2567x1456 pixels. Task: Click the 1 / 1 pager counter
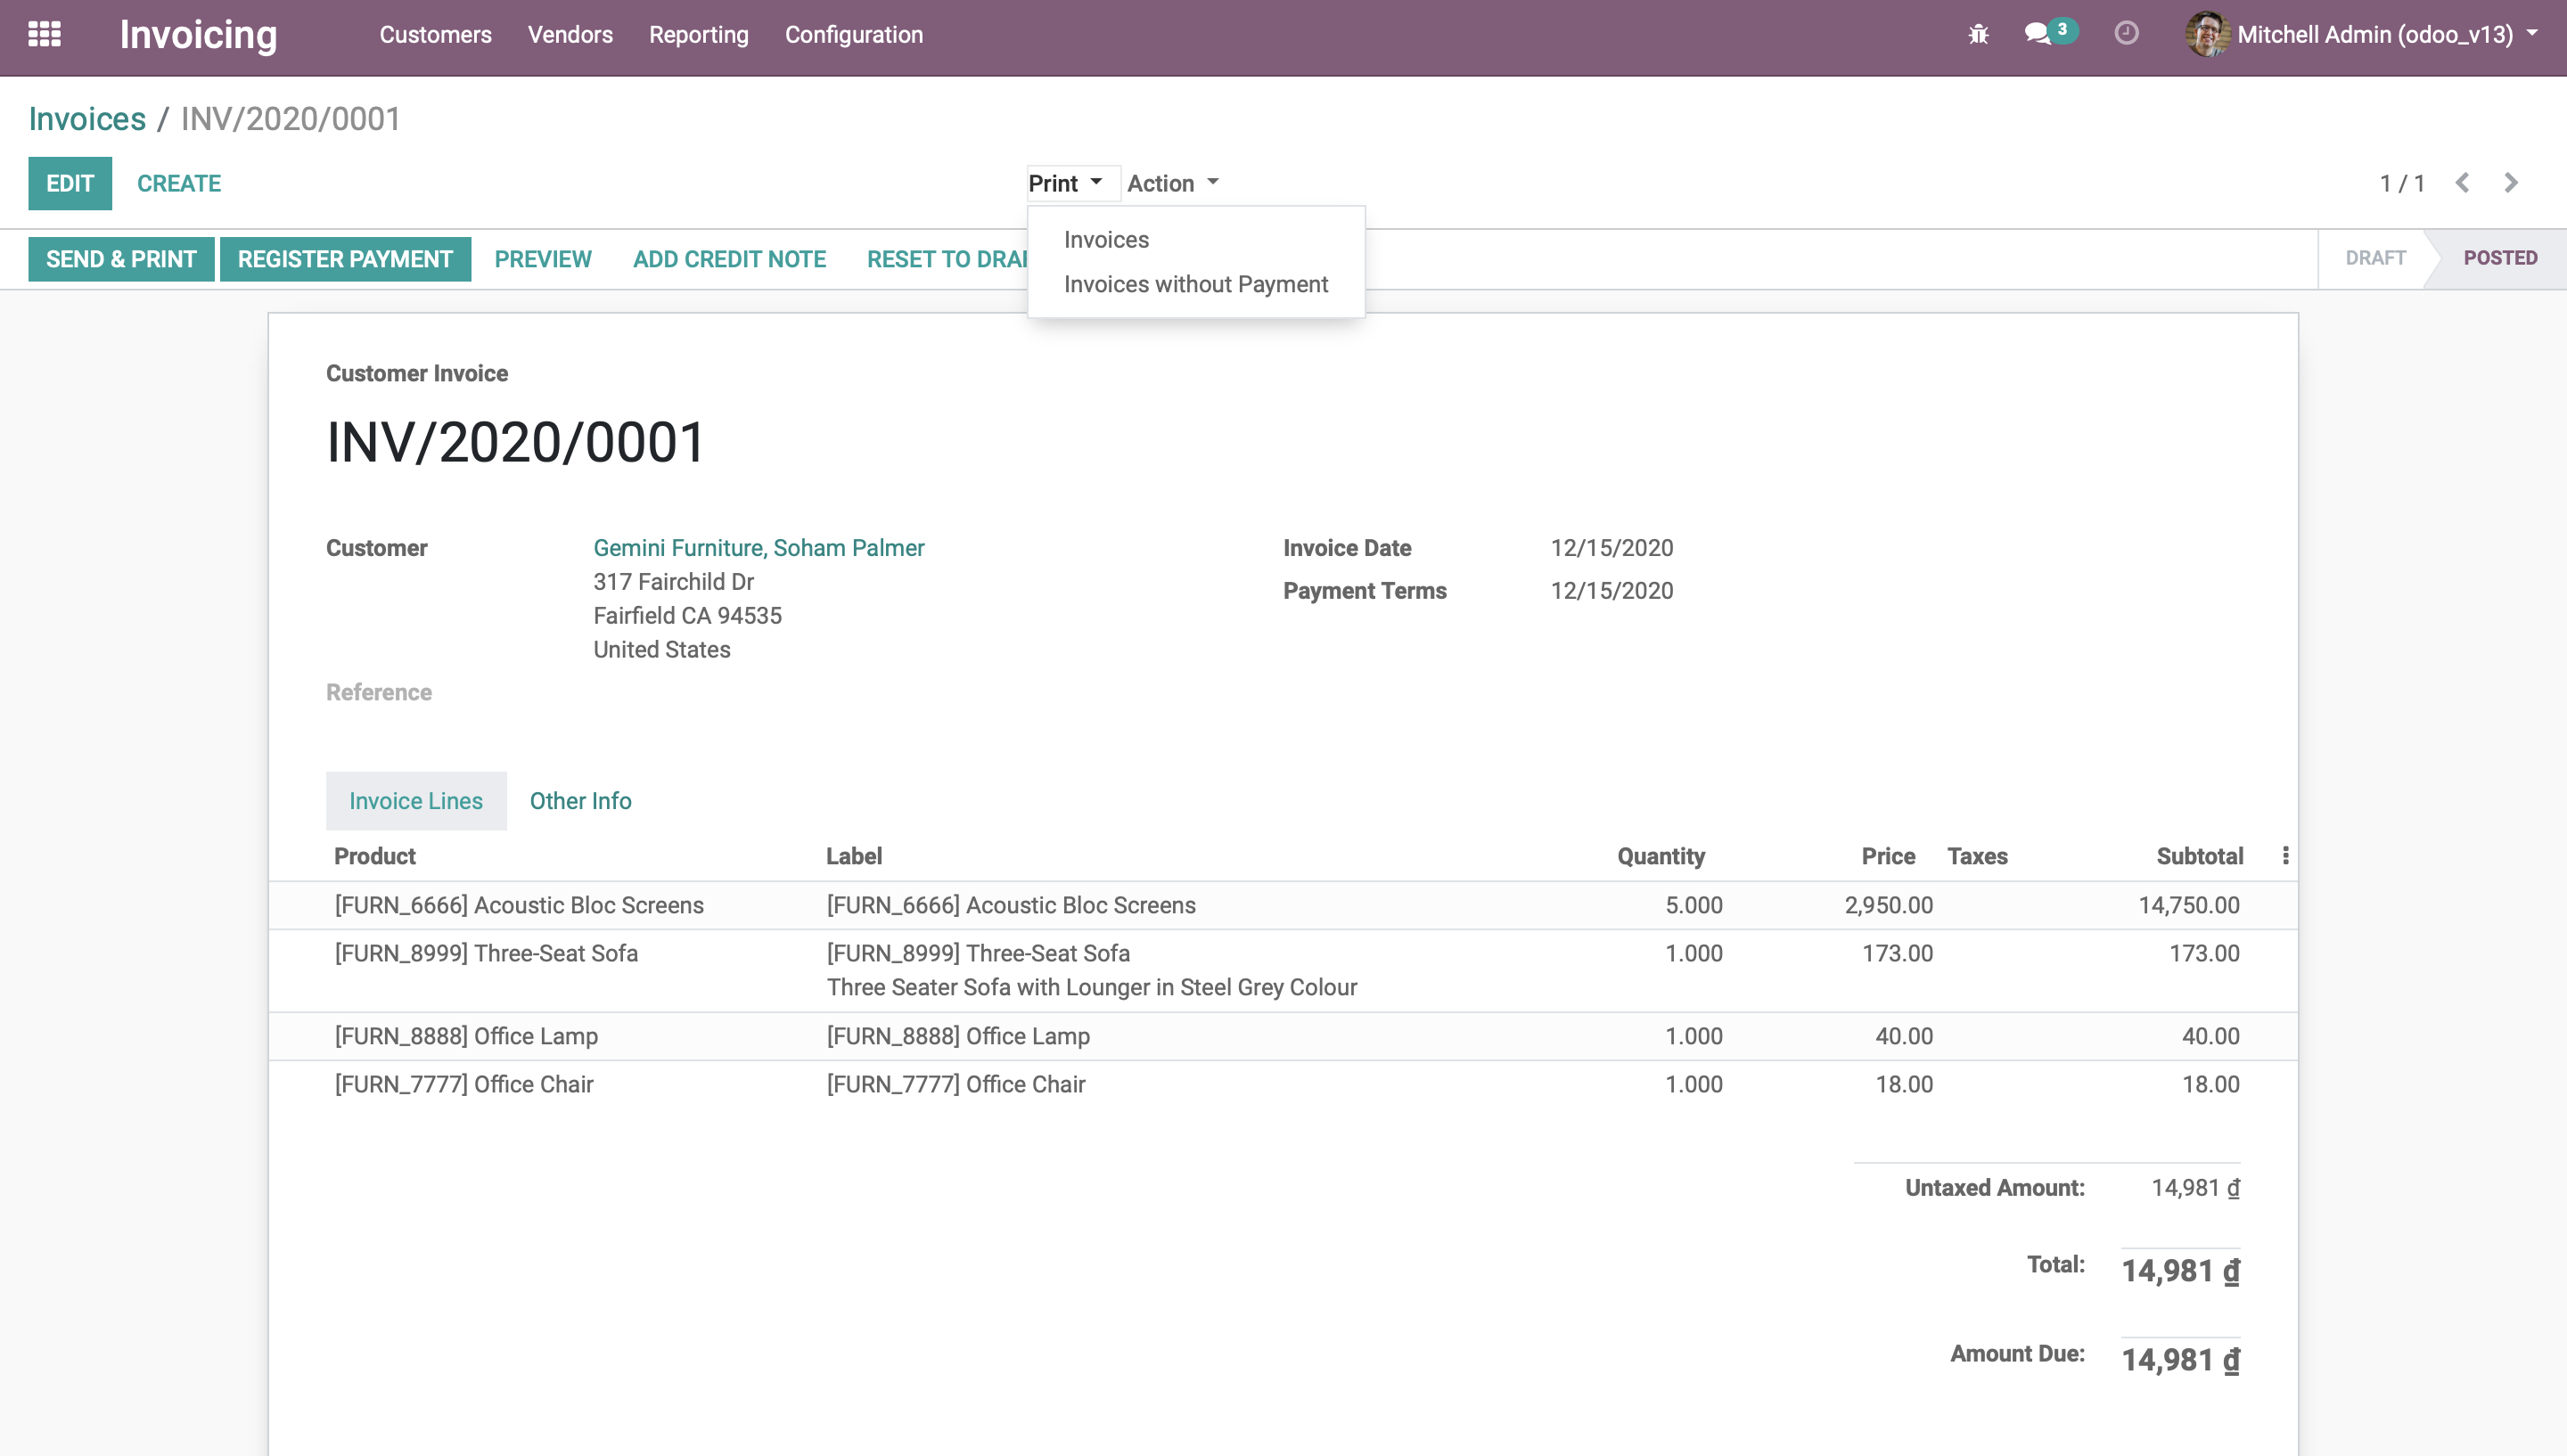click(x=2401, y=183)
